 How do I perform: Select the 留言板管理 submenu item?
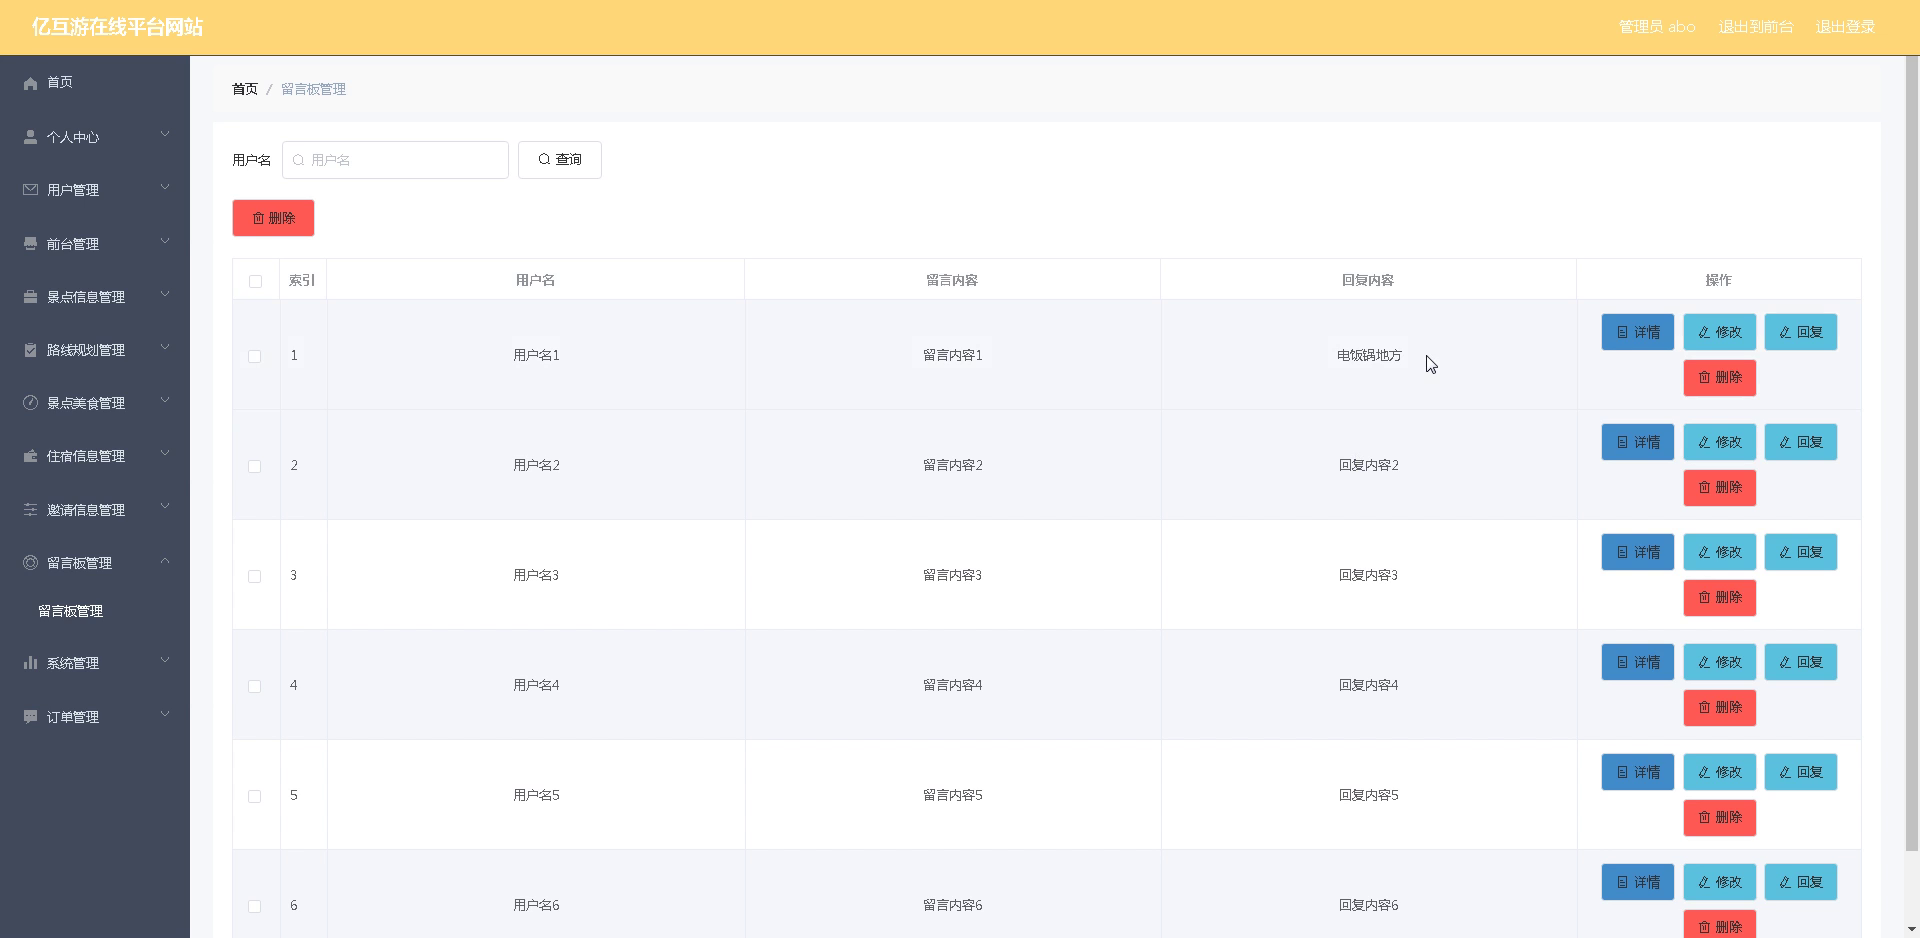click(x=95, y=611)
